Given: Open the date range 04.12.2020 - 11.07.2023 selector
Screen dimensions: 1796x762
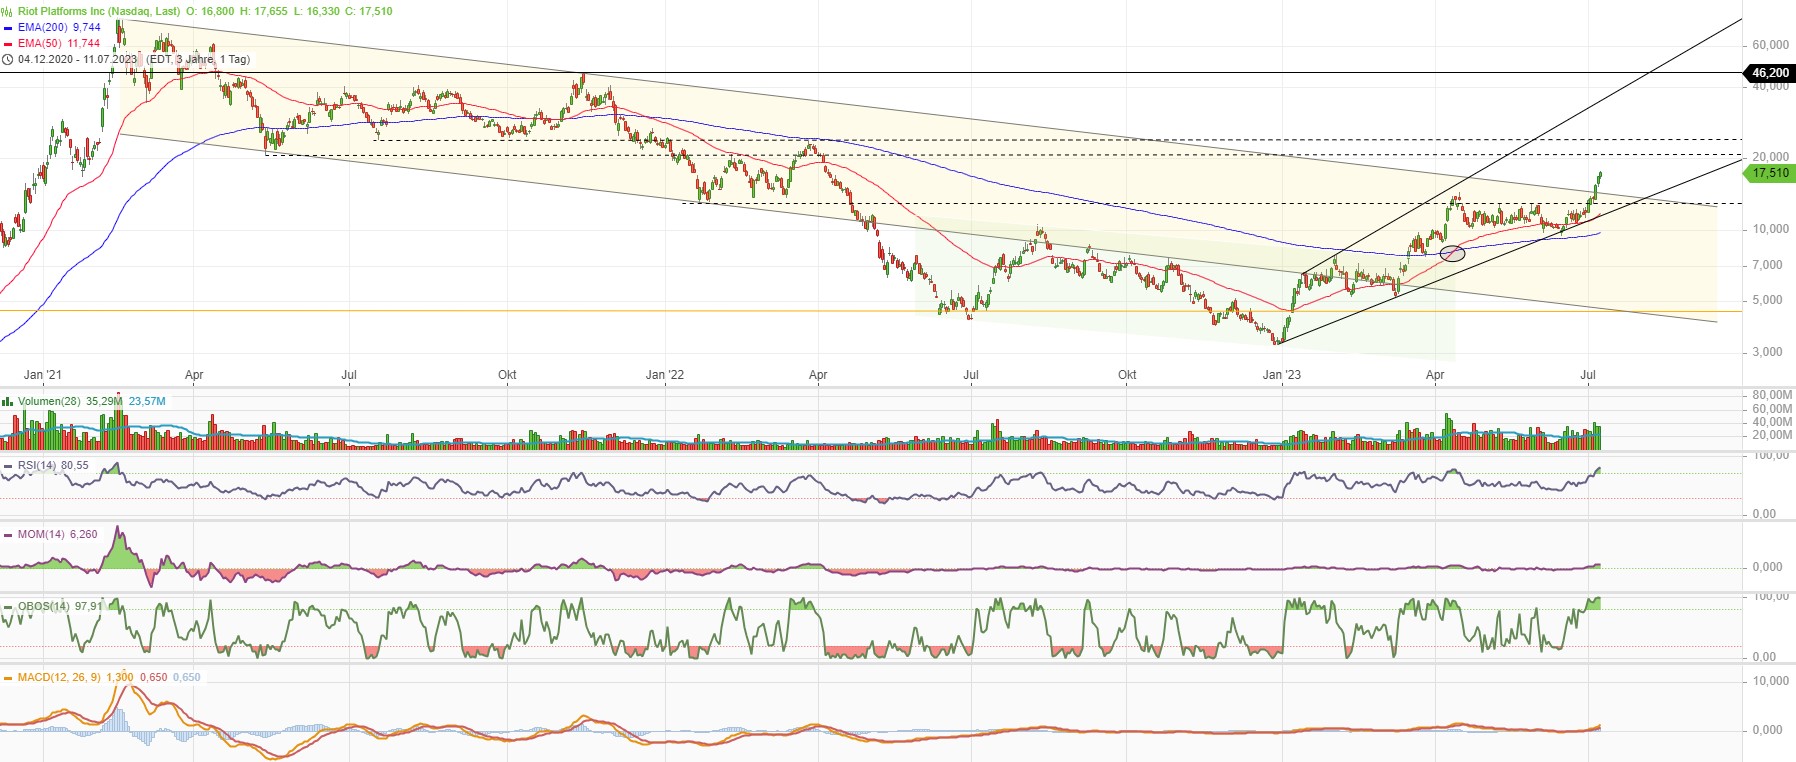Looking at the screenshot, I should click(x=77, y=60).
